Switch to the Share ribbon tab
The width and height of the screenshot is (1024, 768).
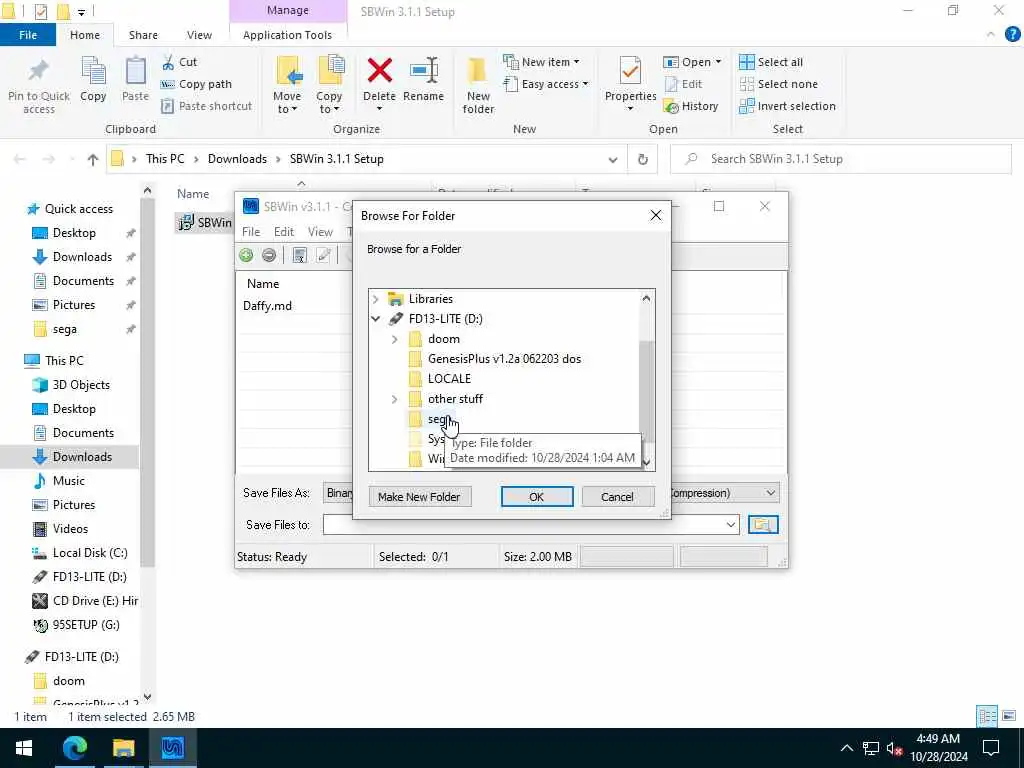click(143, 35)
